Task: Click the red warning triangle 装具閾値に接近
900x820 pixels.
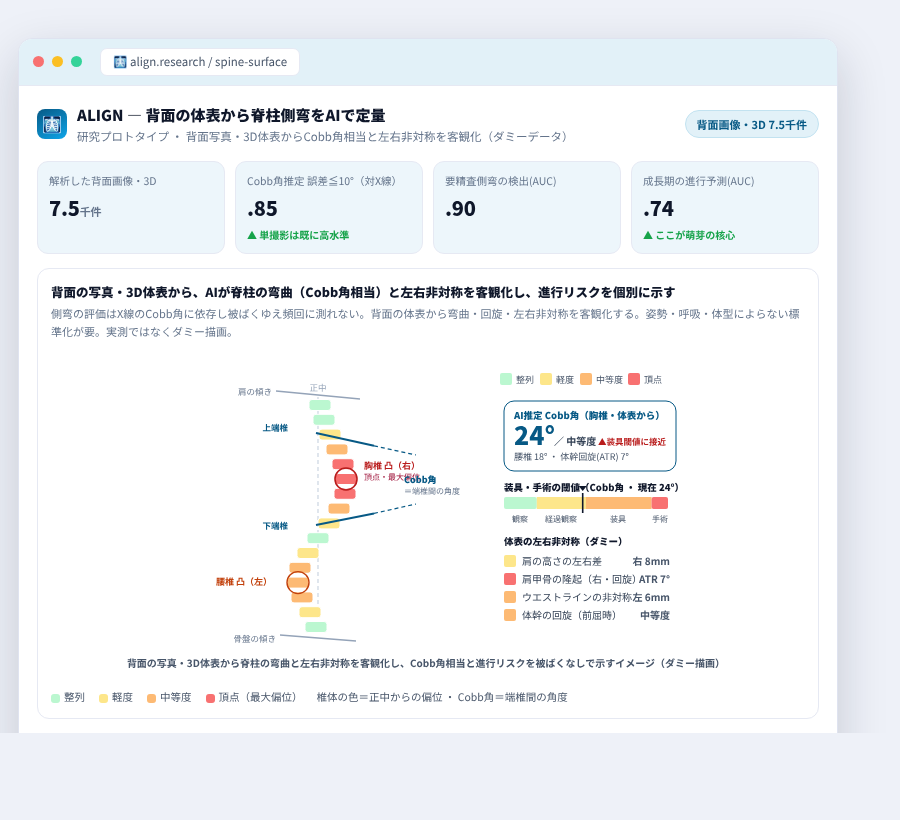Action: pyautogui.click(x=602, y=442)
